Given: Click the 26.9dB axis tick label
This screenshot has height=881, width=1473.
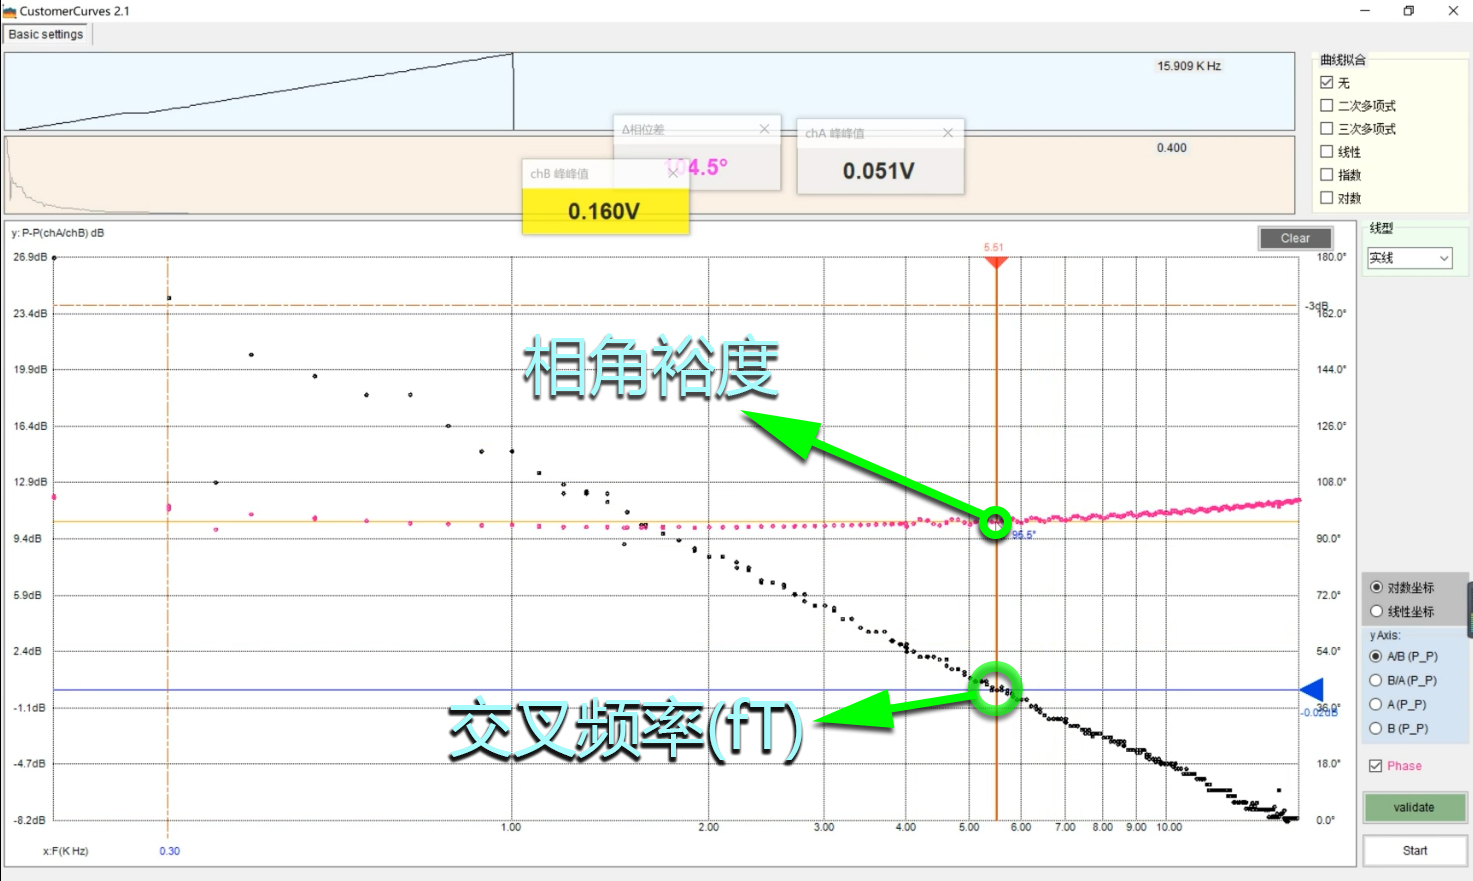Looking at the screenshot, I should pos(30,257).
